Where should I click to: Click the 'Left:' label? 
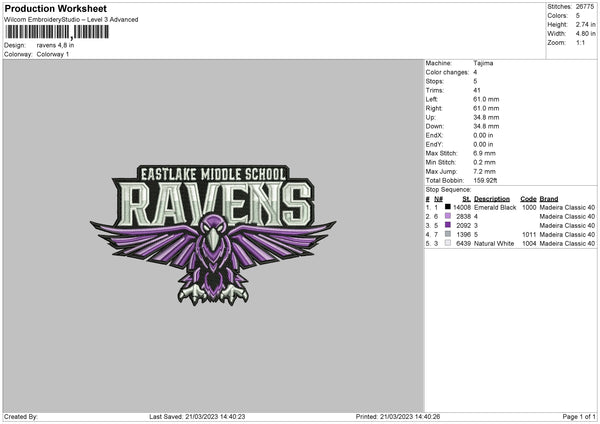pyautogui.click(x=431, y=99)
